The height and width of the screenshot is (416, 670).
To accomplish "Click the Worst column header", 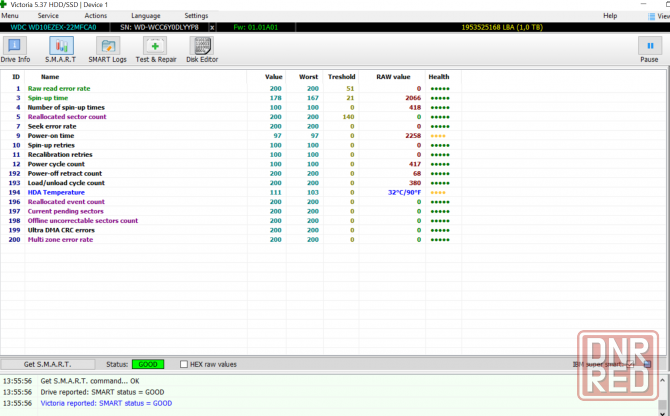I will point(309,77).
